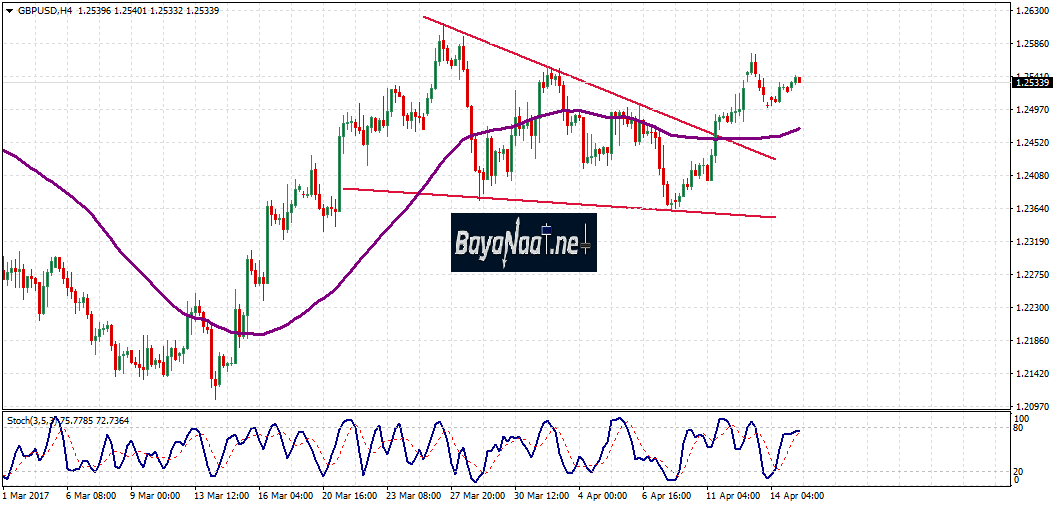Click the 80 level on Stochastic scale

(x=1019, y=428)
